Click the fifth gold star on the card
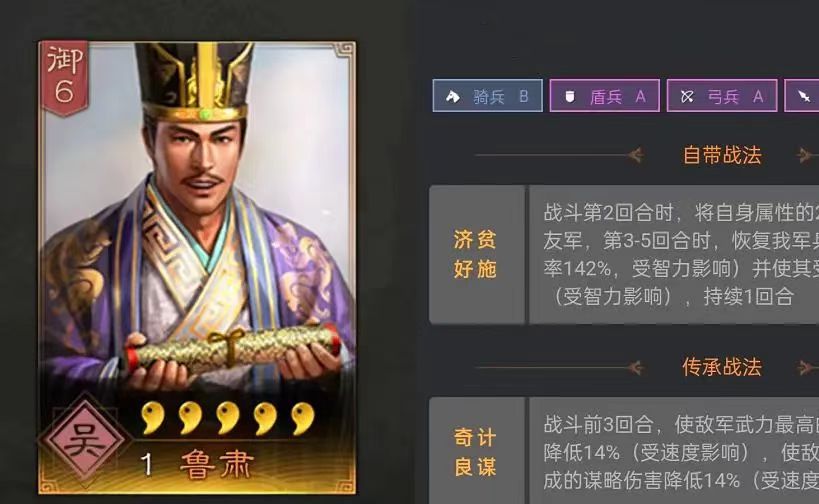The height and width of the screenshot is (504, 819). (x=303, y=418)
